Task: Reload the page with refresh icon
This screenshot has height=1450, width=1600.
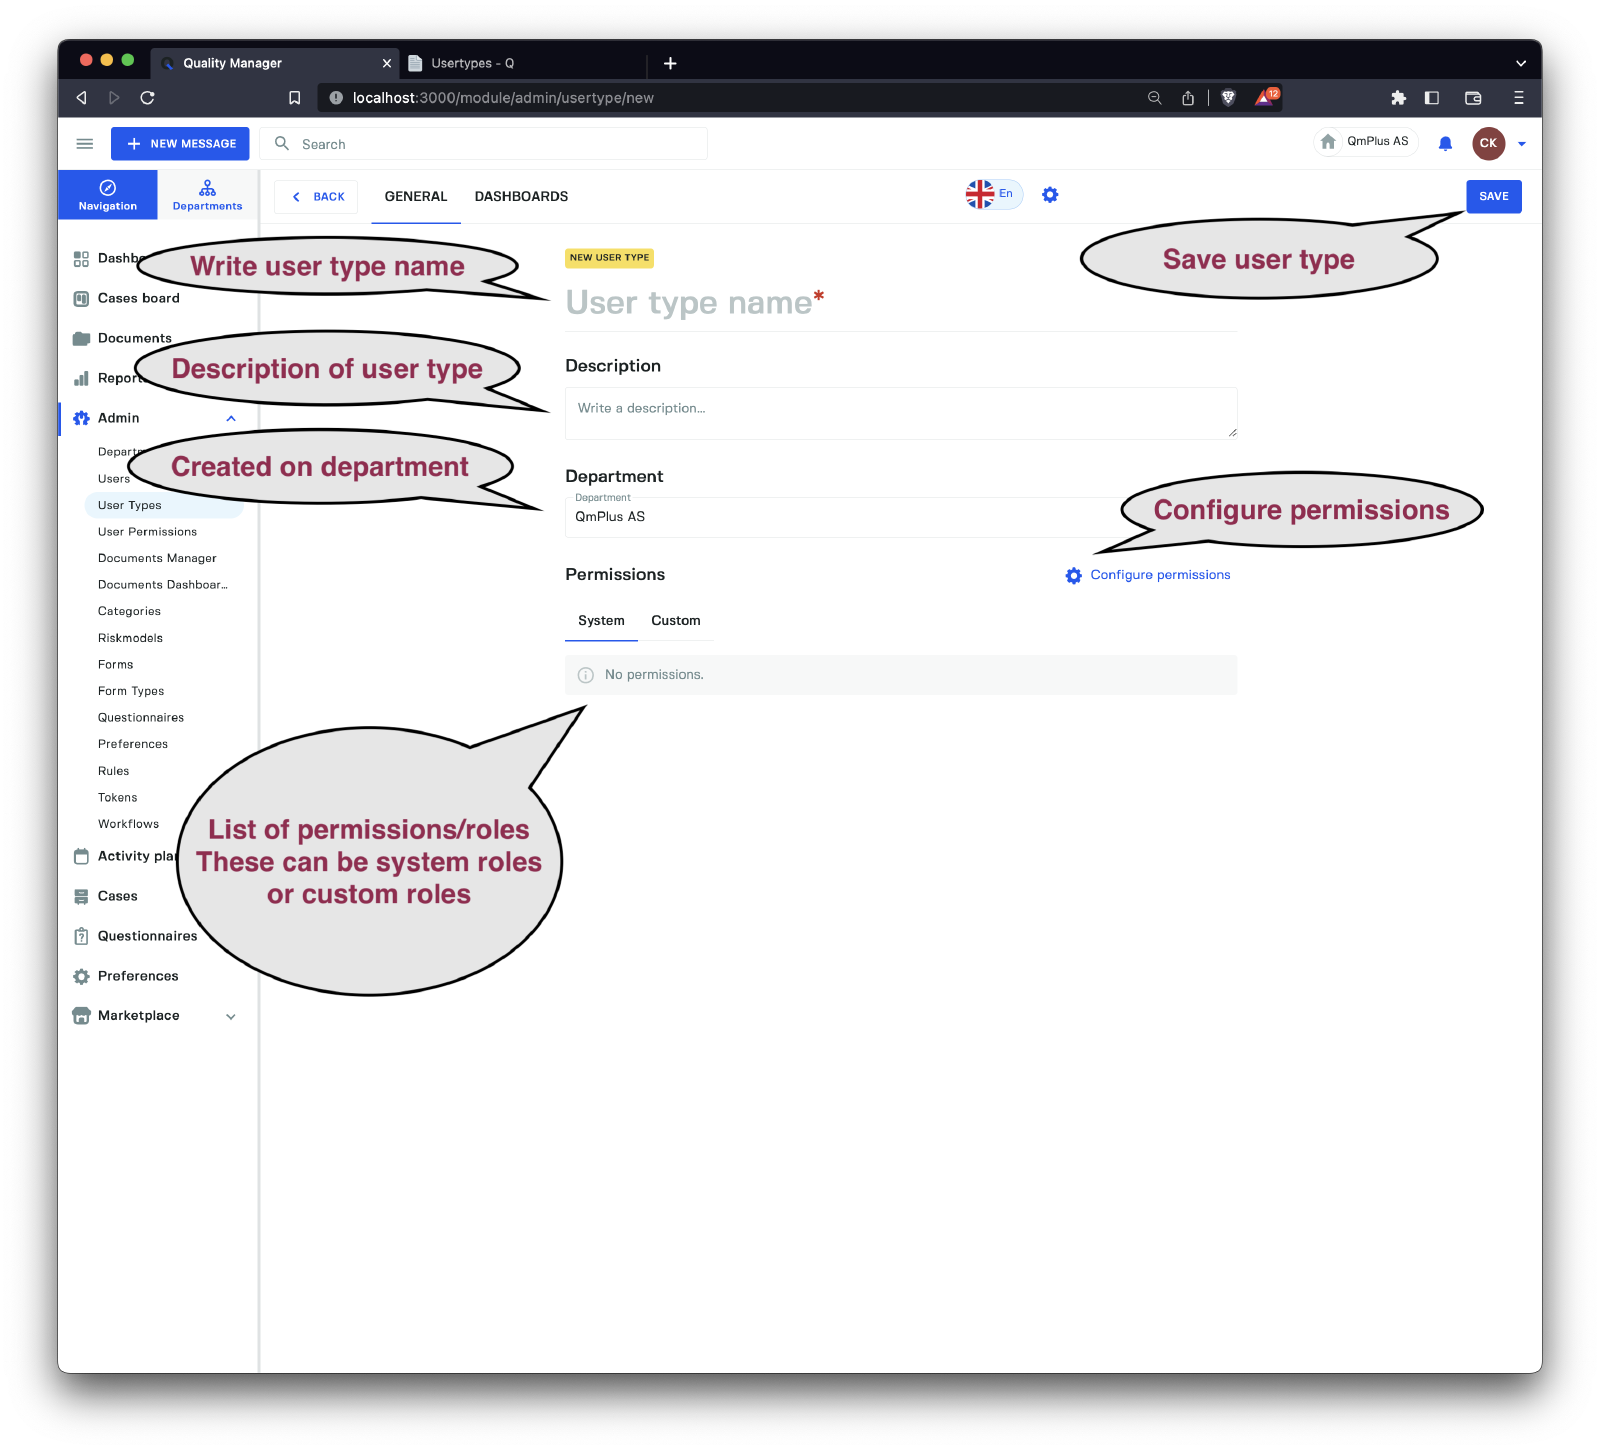Action: click(147, 98)
